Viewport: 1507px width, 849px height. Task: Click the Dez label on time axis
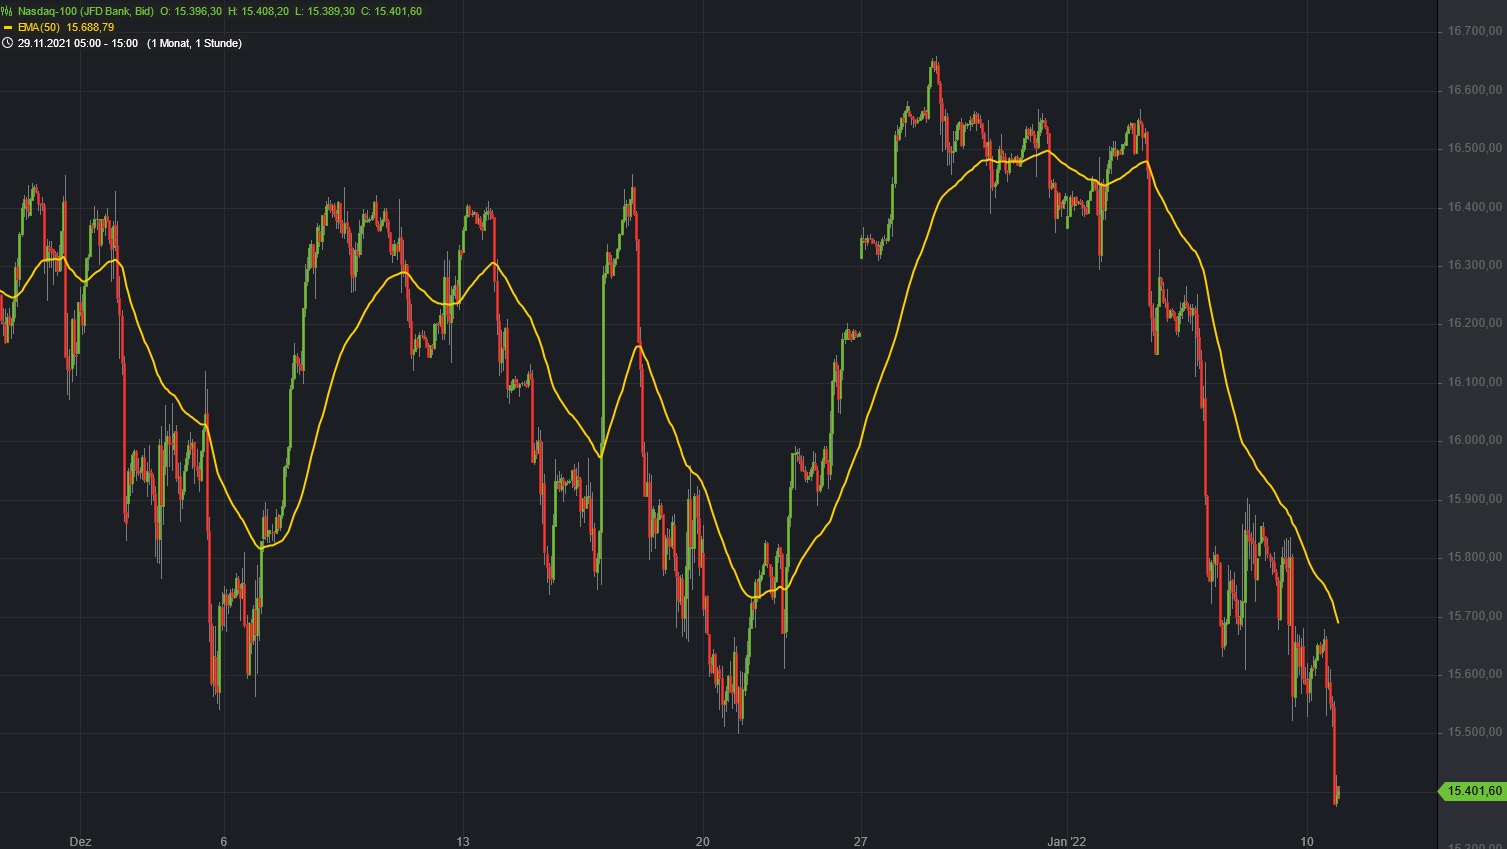[x=82, y=841]
